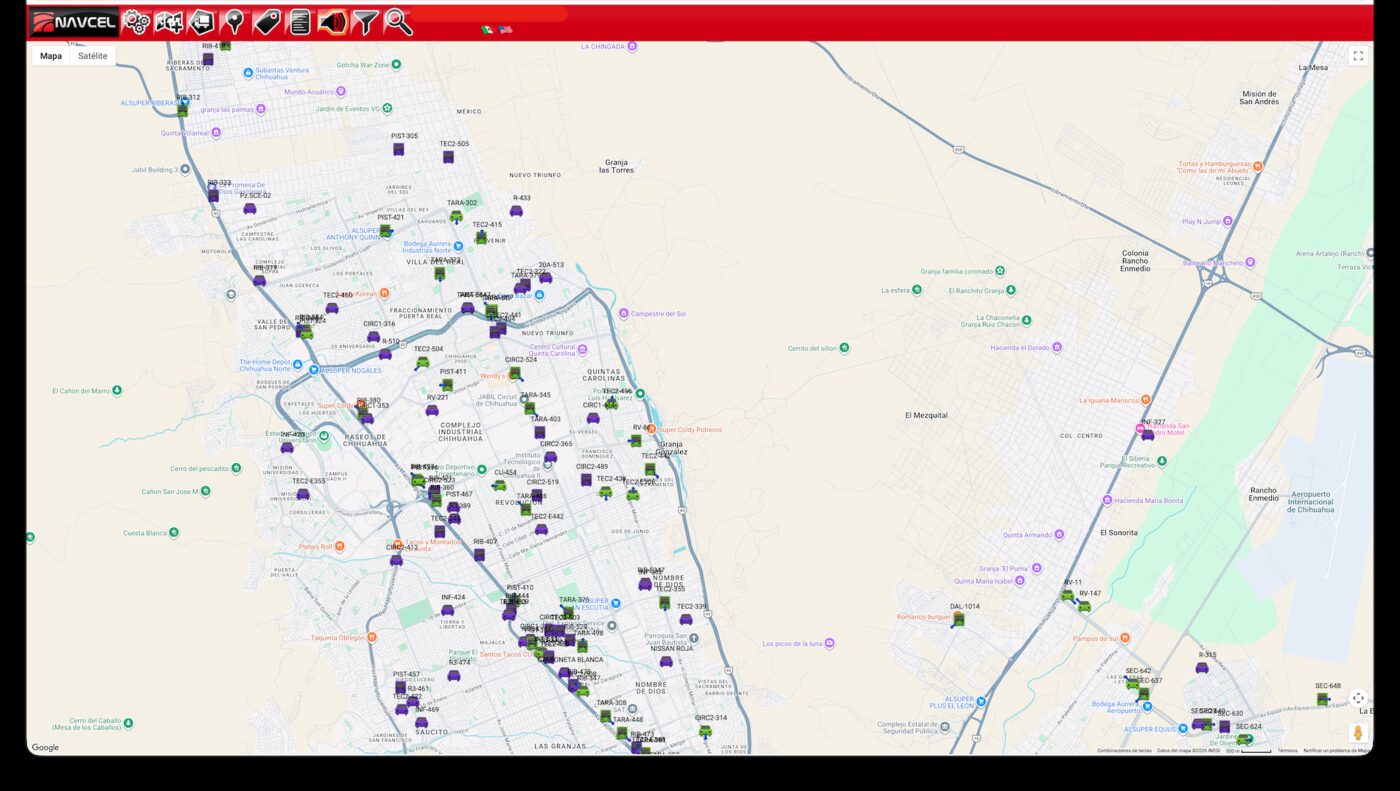Viewport: 1400px width, 791px height.
Task: Open the reports document toolbar icon
Action: (300, 22)
